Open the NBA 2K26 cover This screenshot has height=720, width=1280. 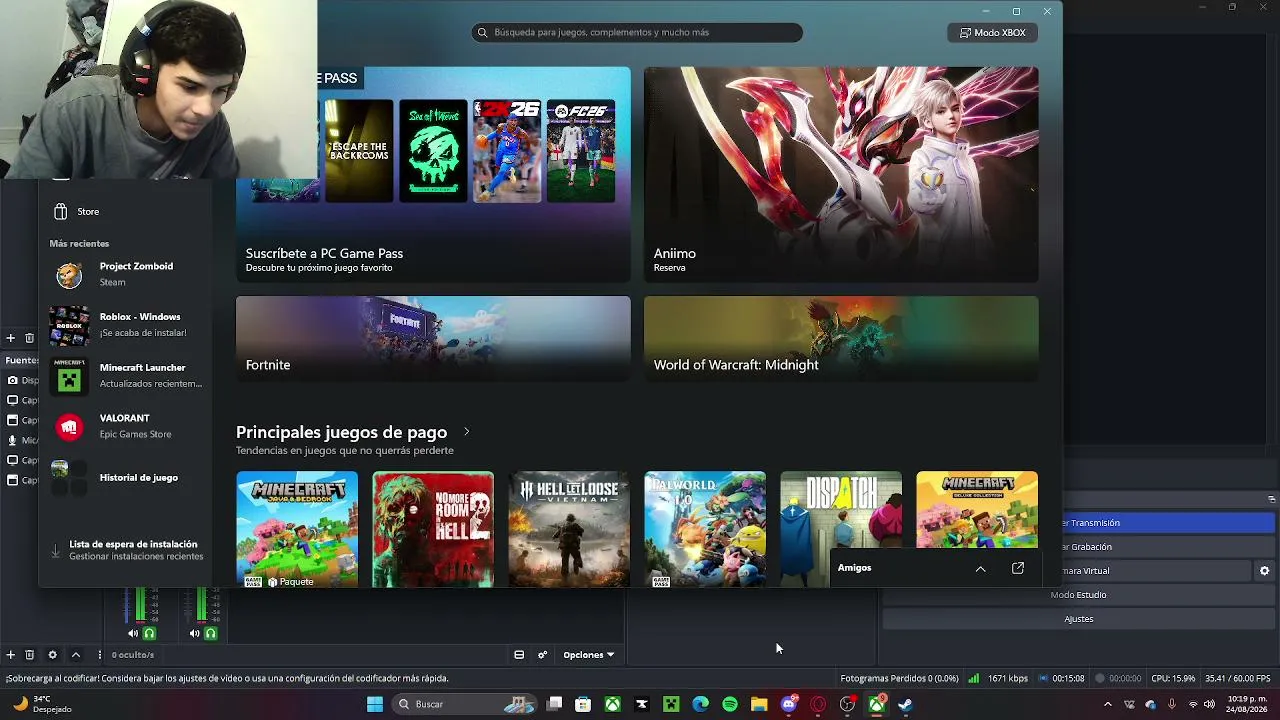pos(507,151)
